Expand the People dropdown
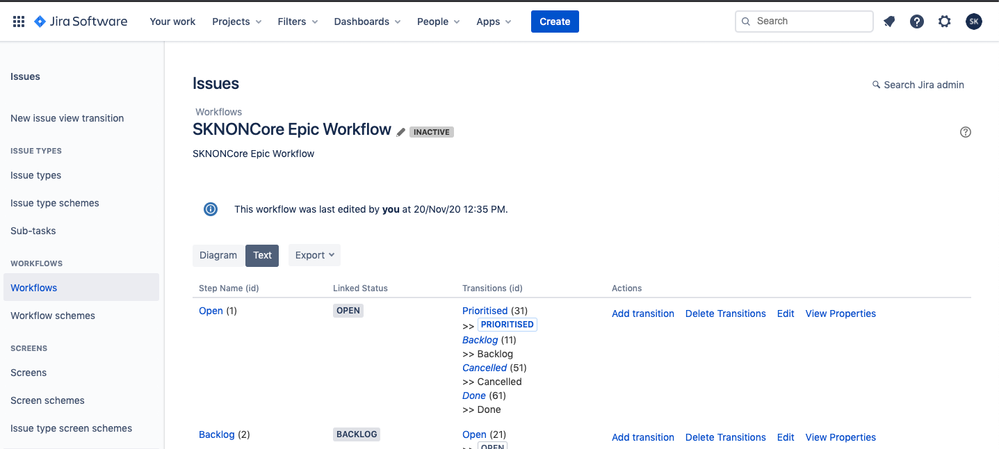 (x=438, y=22)
